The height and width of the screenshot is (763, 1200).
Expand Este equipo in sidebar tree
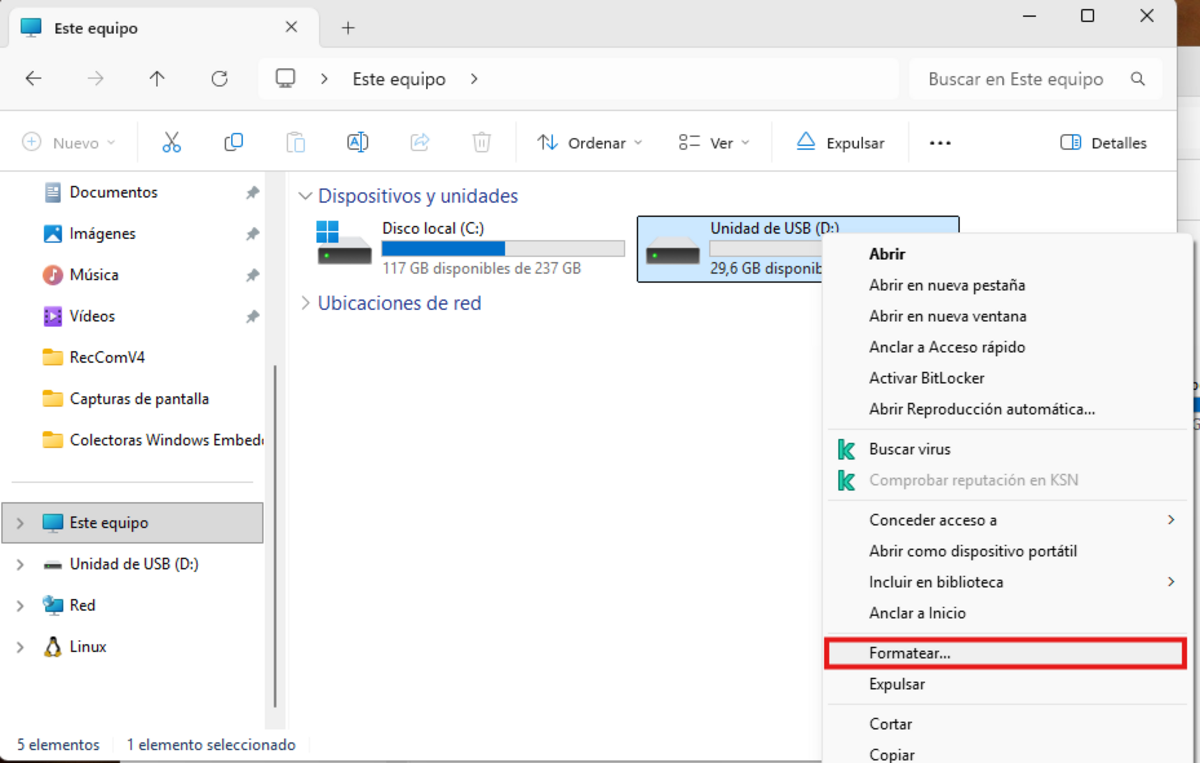[x=20, y=523]
